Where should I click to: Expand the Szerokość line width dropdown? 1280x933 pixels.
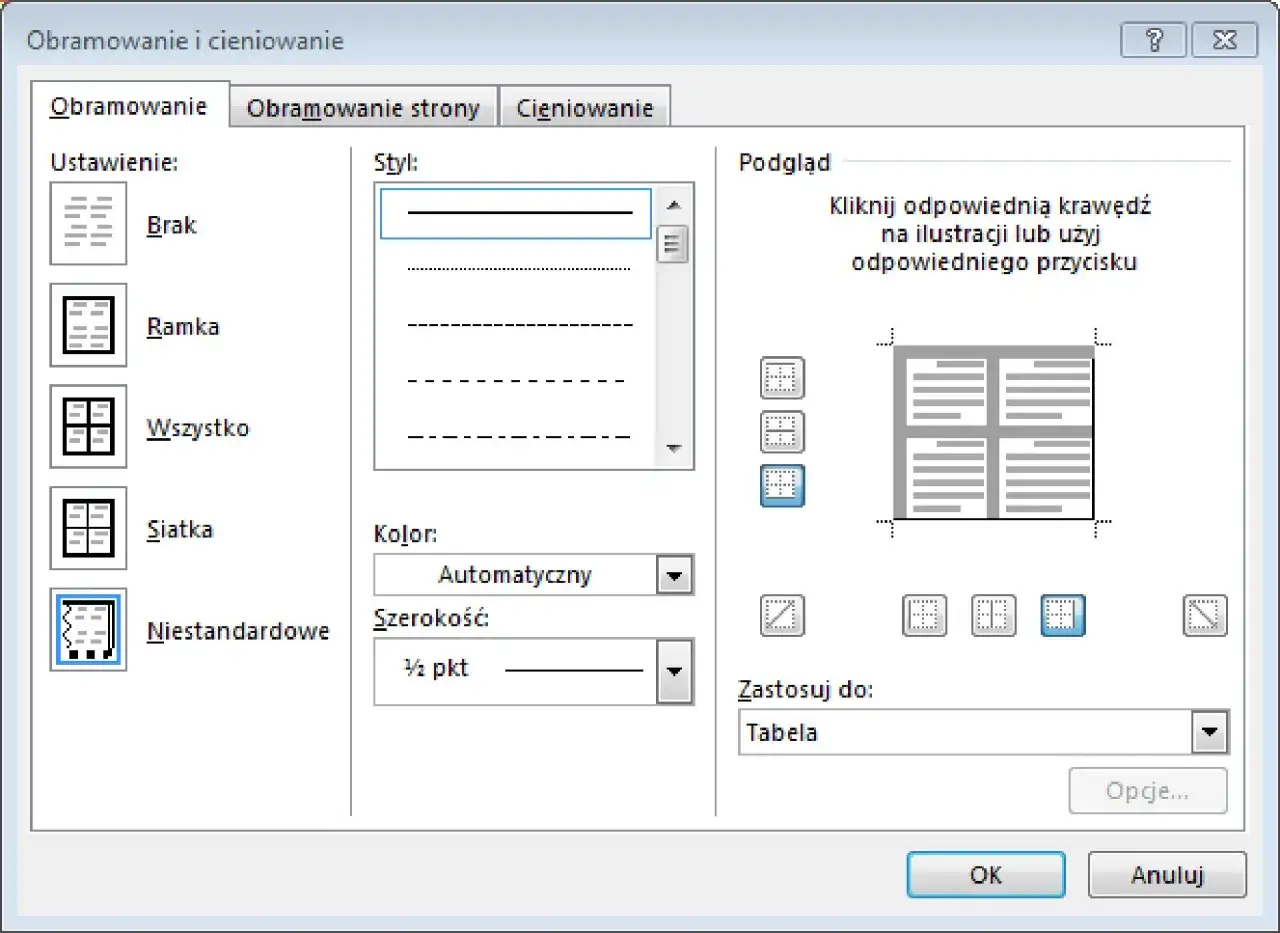pos(674,671)
